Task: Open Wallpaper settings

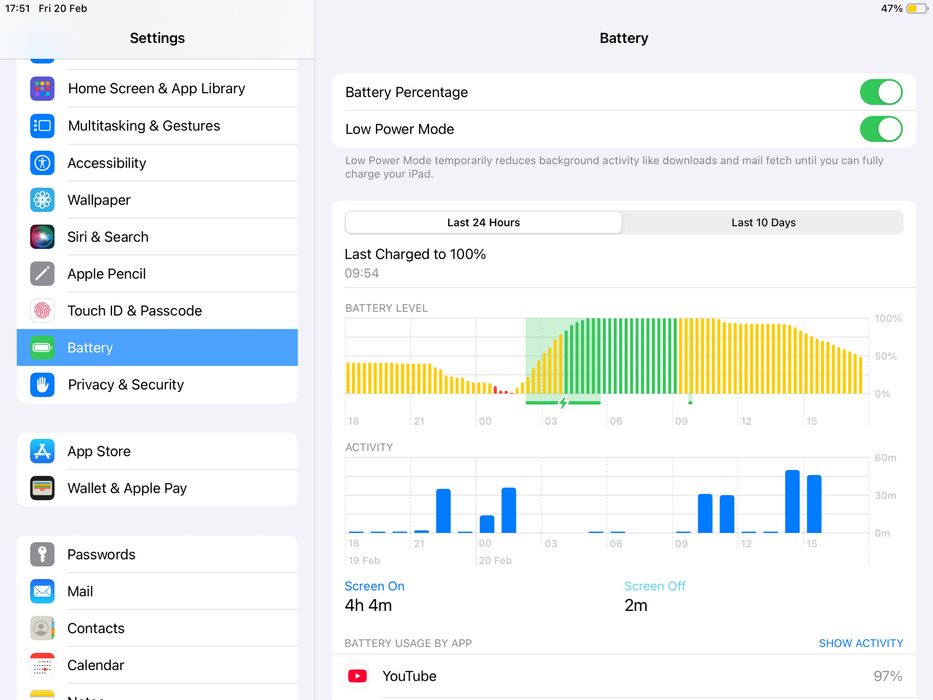Action: [x=157, y=199]
